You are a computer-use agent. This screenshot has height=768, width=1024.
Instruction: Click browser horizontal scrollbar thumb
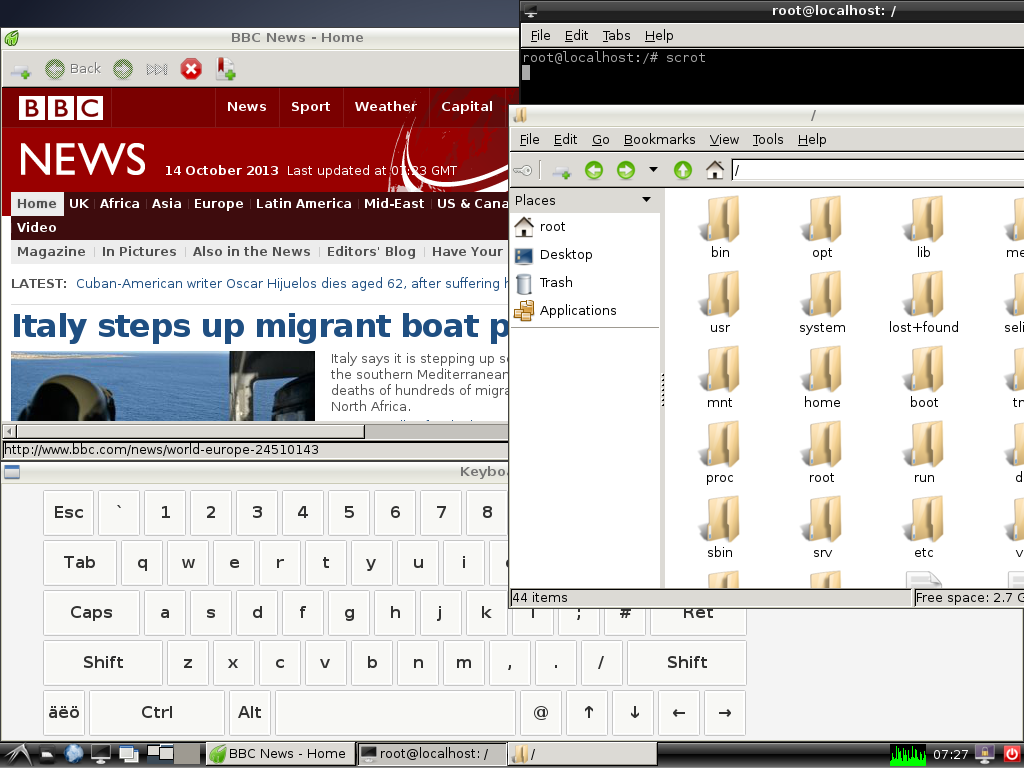pos(190,432)
